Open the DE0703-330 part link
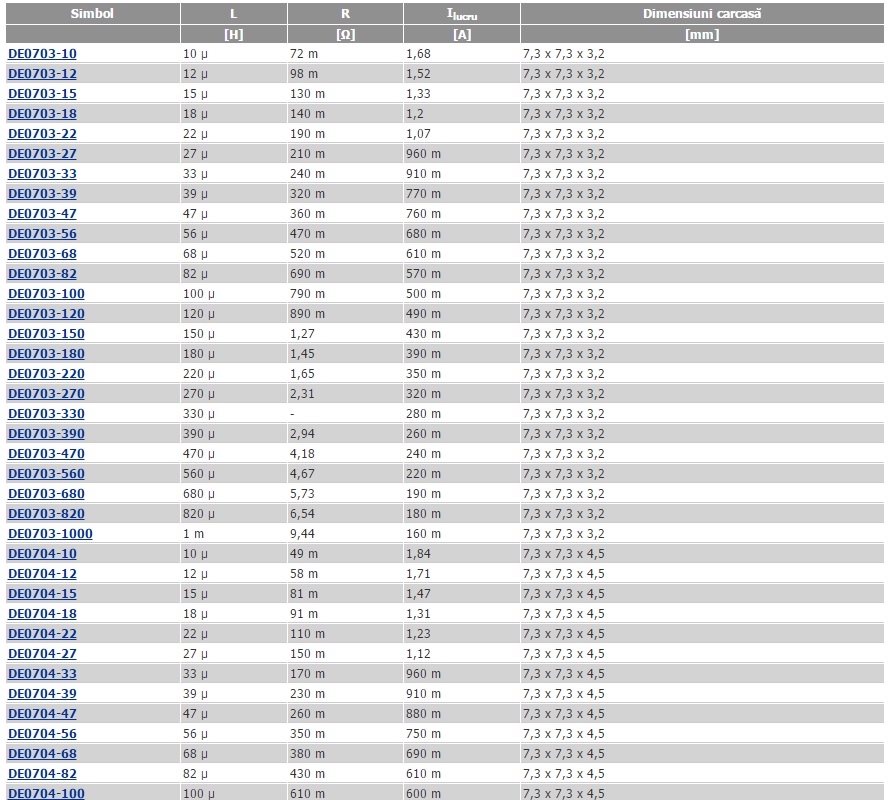Image resolution: width=893 pixels, height=800 pixels. (x=46, y=414)
